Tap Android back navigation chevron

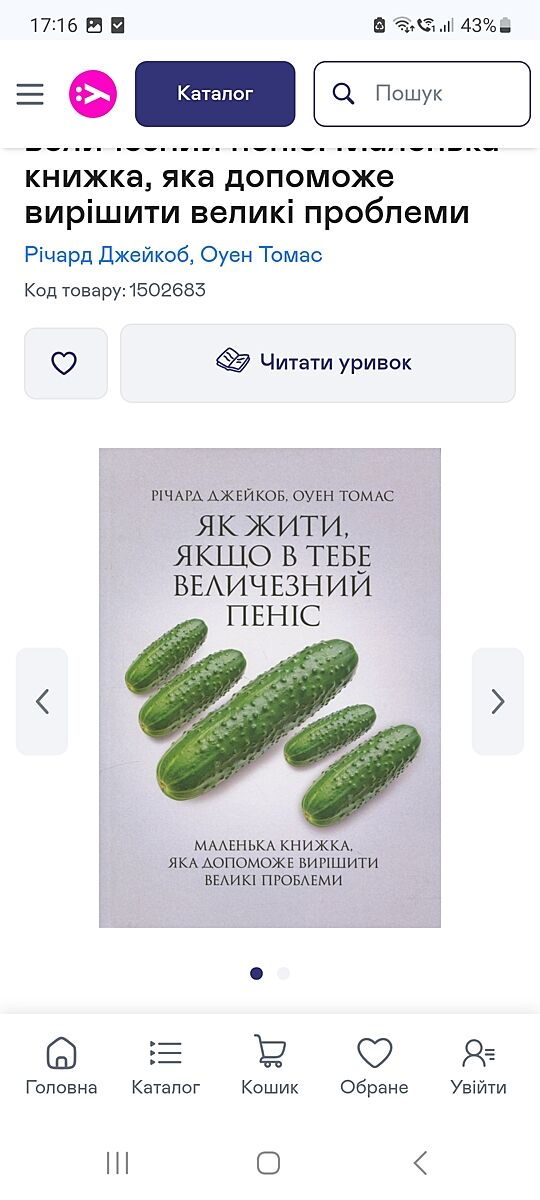420,1162
